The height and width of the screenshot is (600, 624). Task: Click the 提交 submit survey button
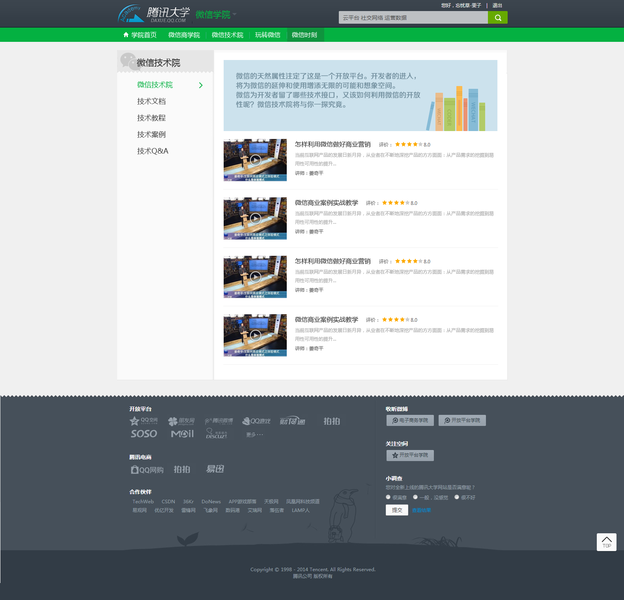pos(397,510)
